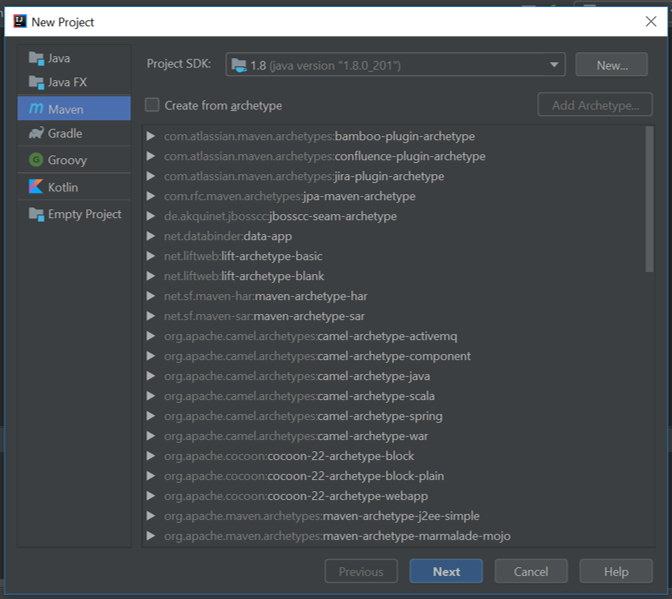
Task: Expand camel-archetype-spring entry
Action: 150,416
